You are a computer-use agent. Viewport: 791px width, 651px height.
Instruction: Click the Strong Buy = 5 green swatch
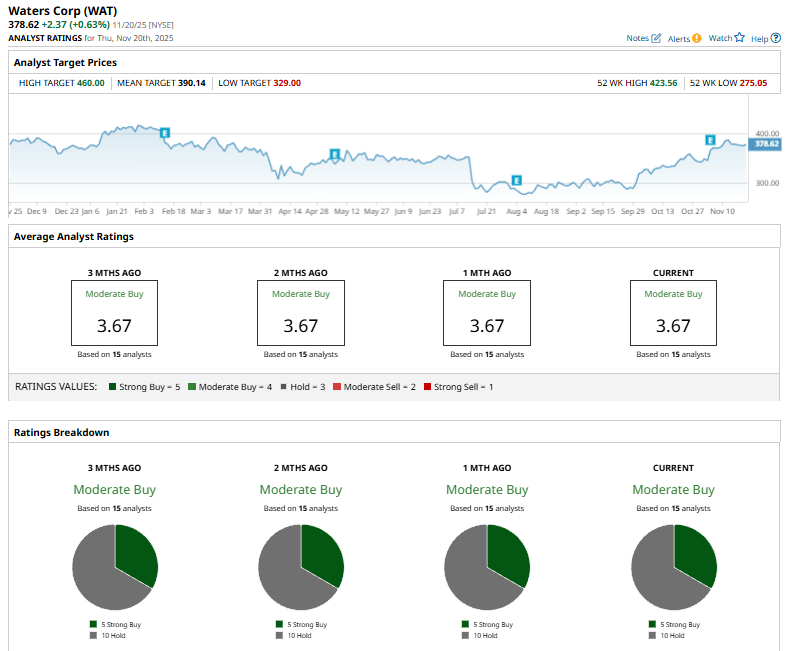(x=114, y=386)
